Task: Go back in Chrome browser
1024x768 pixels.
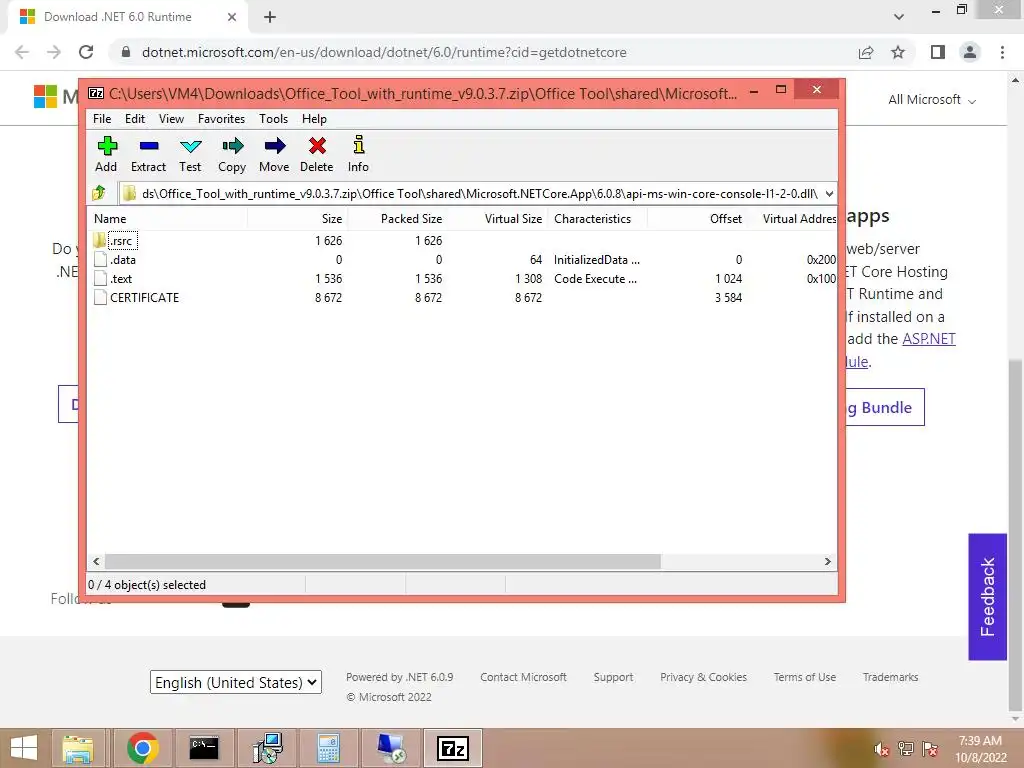Action: [22, 52]
